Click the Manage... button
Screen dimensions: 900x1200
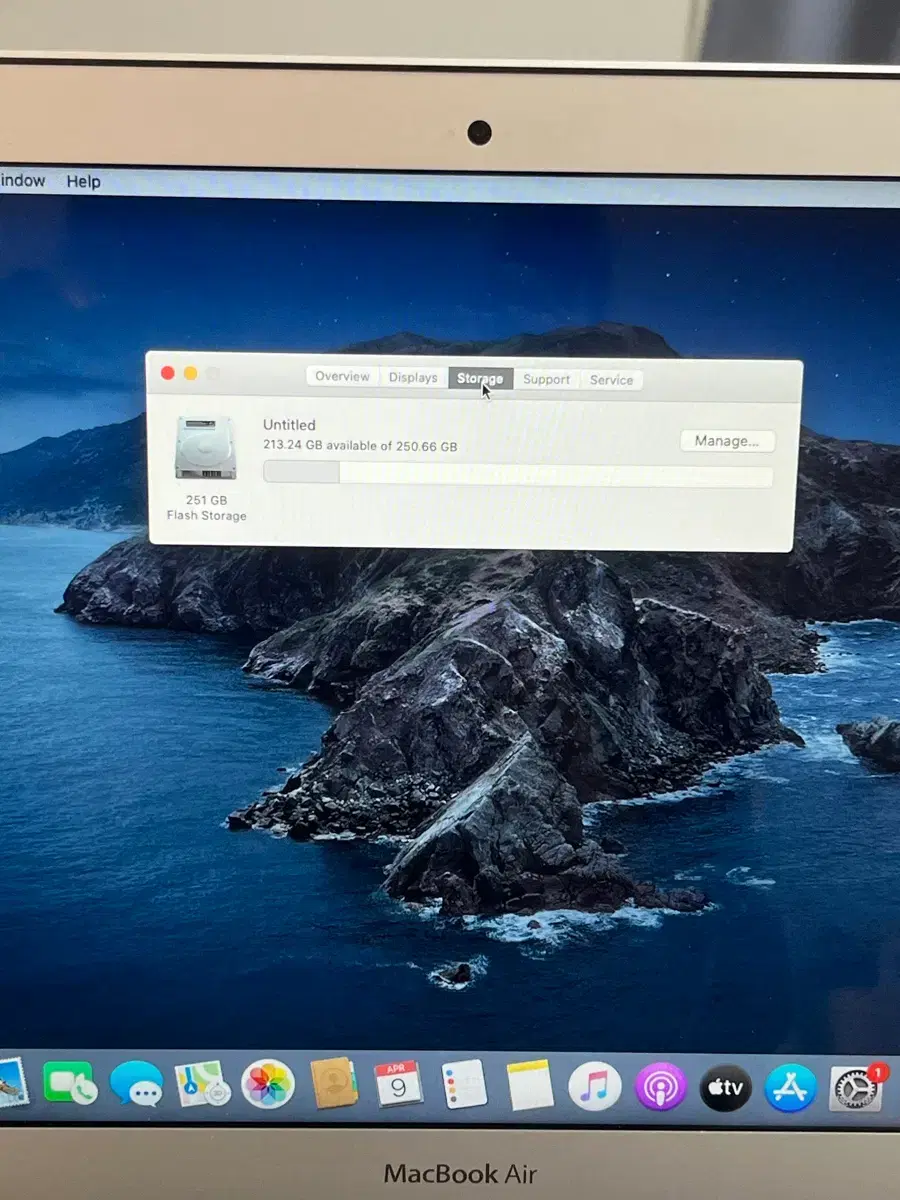pos(727,441)
